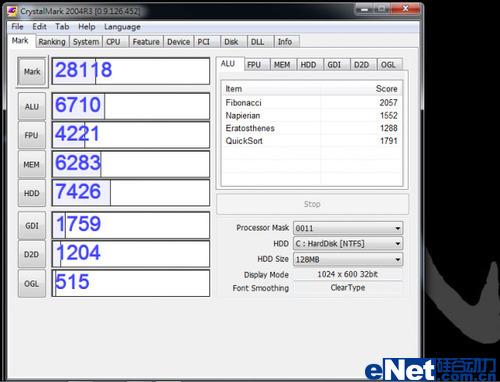
Task: Click the D2D score 1204 field
Action: coord(131,254)
